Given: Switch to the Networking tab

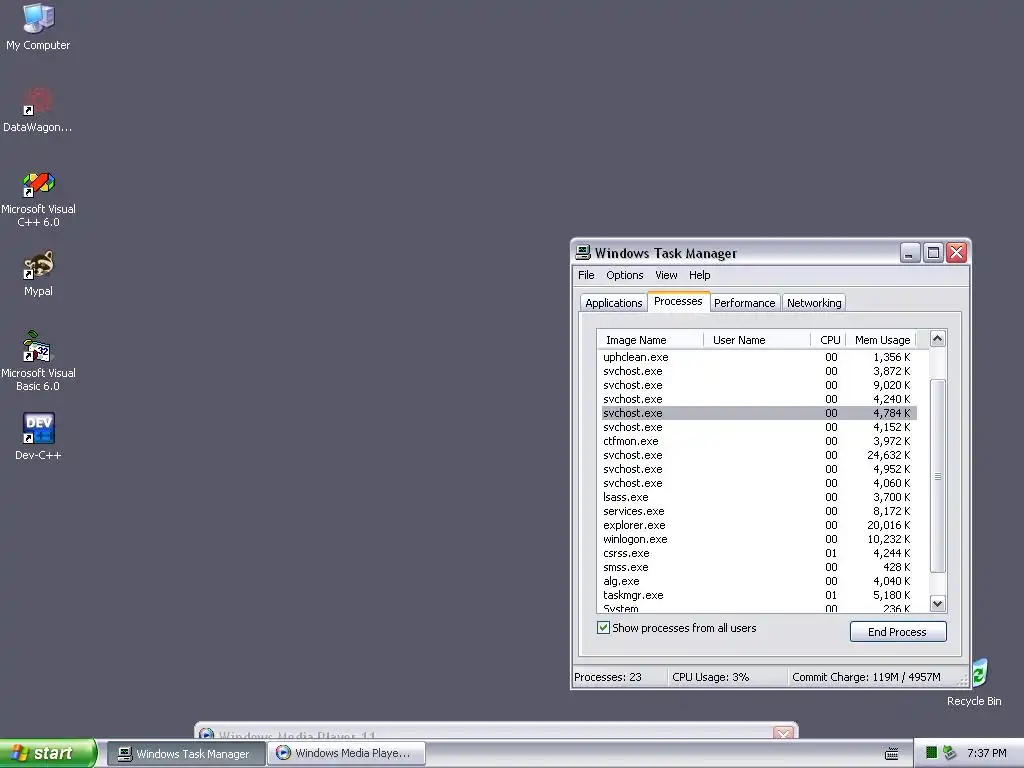Looking at the screenshot, I should point(814,303).
